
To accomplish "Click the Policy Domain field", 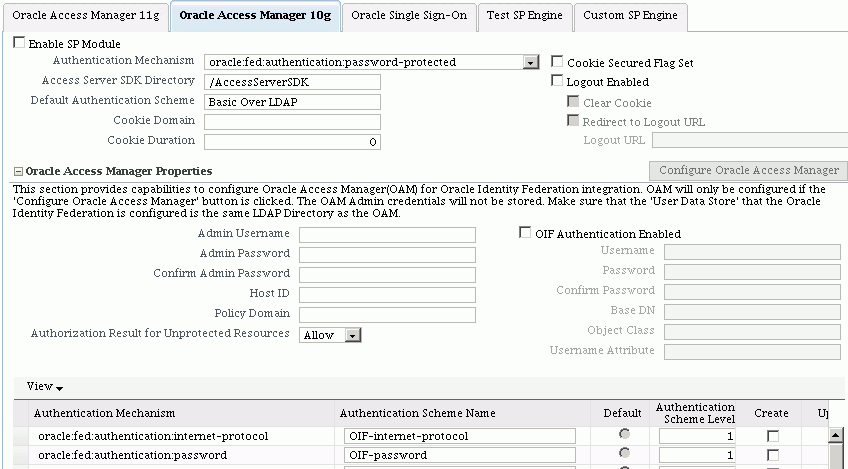I will pos(387,315).
